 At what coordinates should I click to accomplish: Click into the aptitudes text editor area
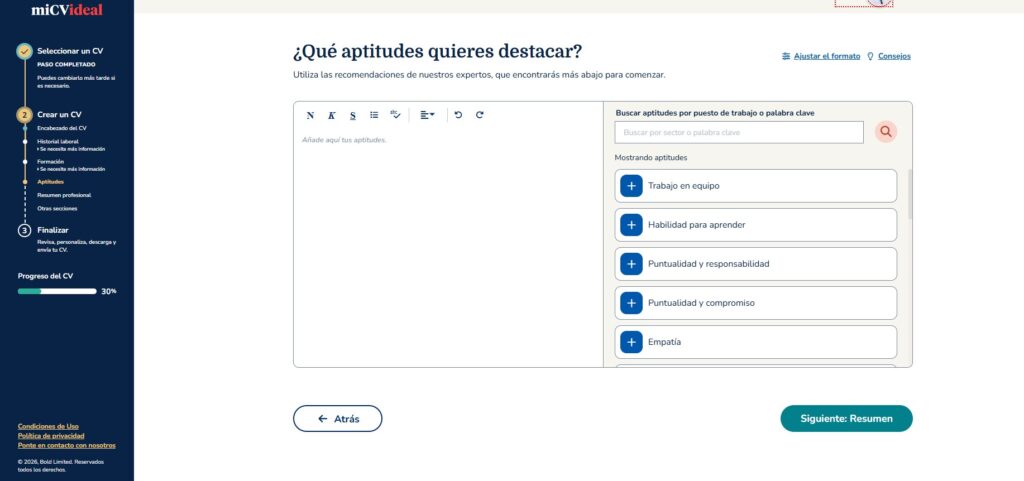448,248
